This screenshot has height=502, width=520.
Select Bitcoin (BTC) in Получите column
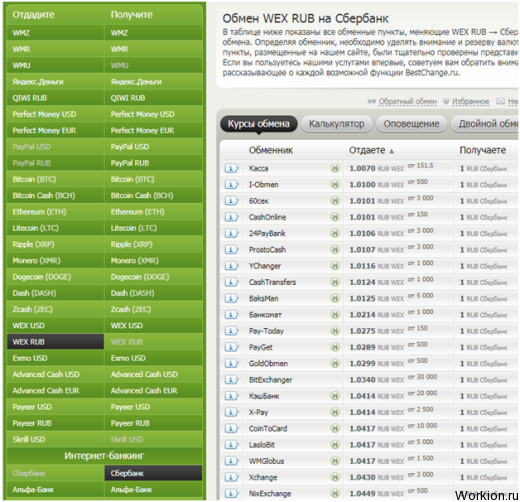153,179
